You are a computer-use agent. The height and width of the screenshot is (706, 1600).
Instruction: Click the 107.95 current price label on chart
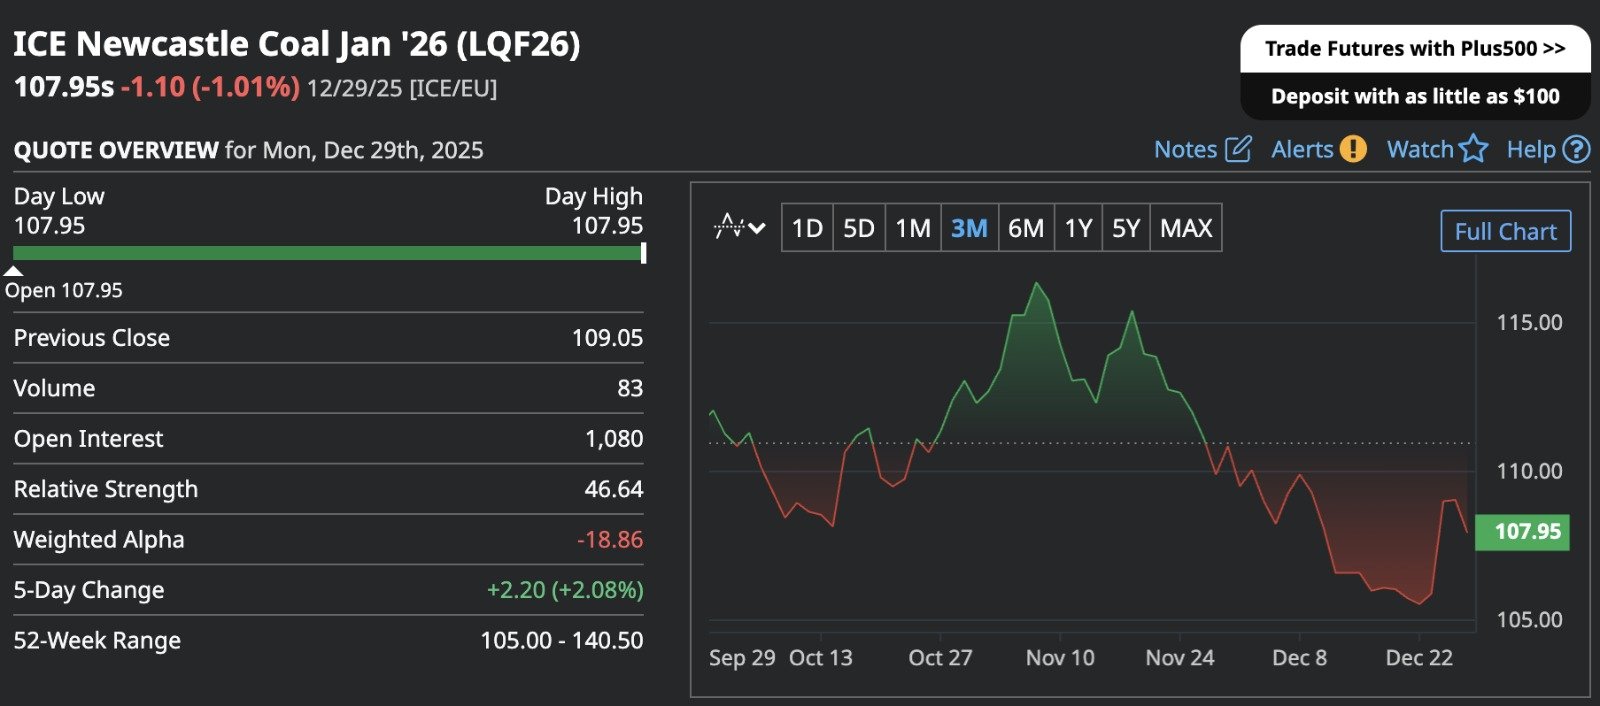(x=1526, y=531)
